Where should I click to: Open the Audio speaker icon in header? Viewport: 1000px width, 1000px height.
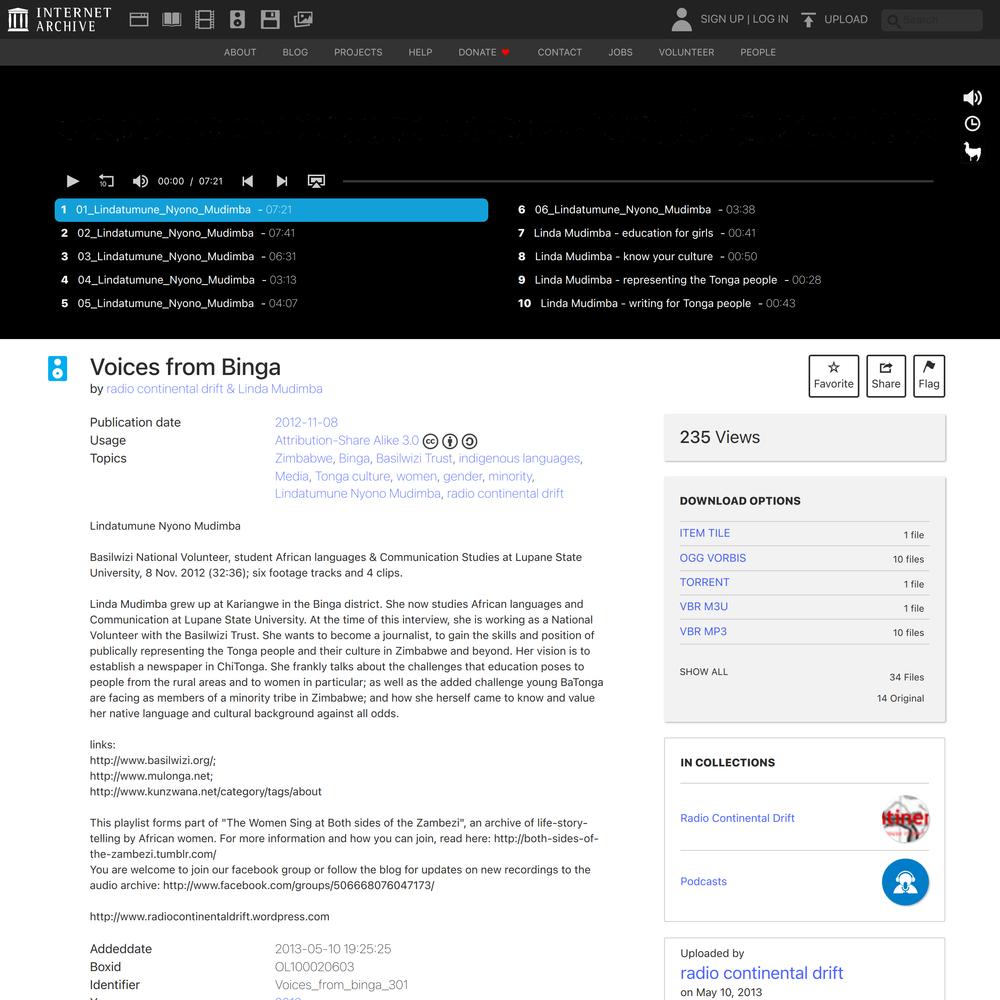click(237, 19)
